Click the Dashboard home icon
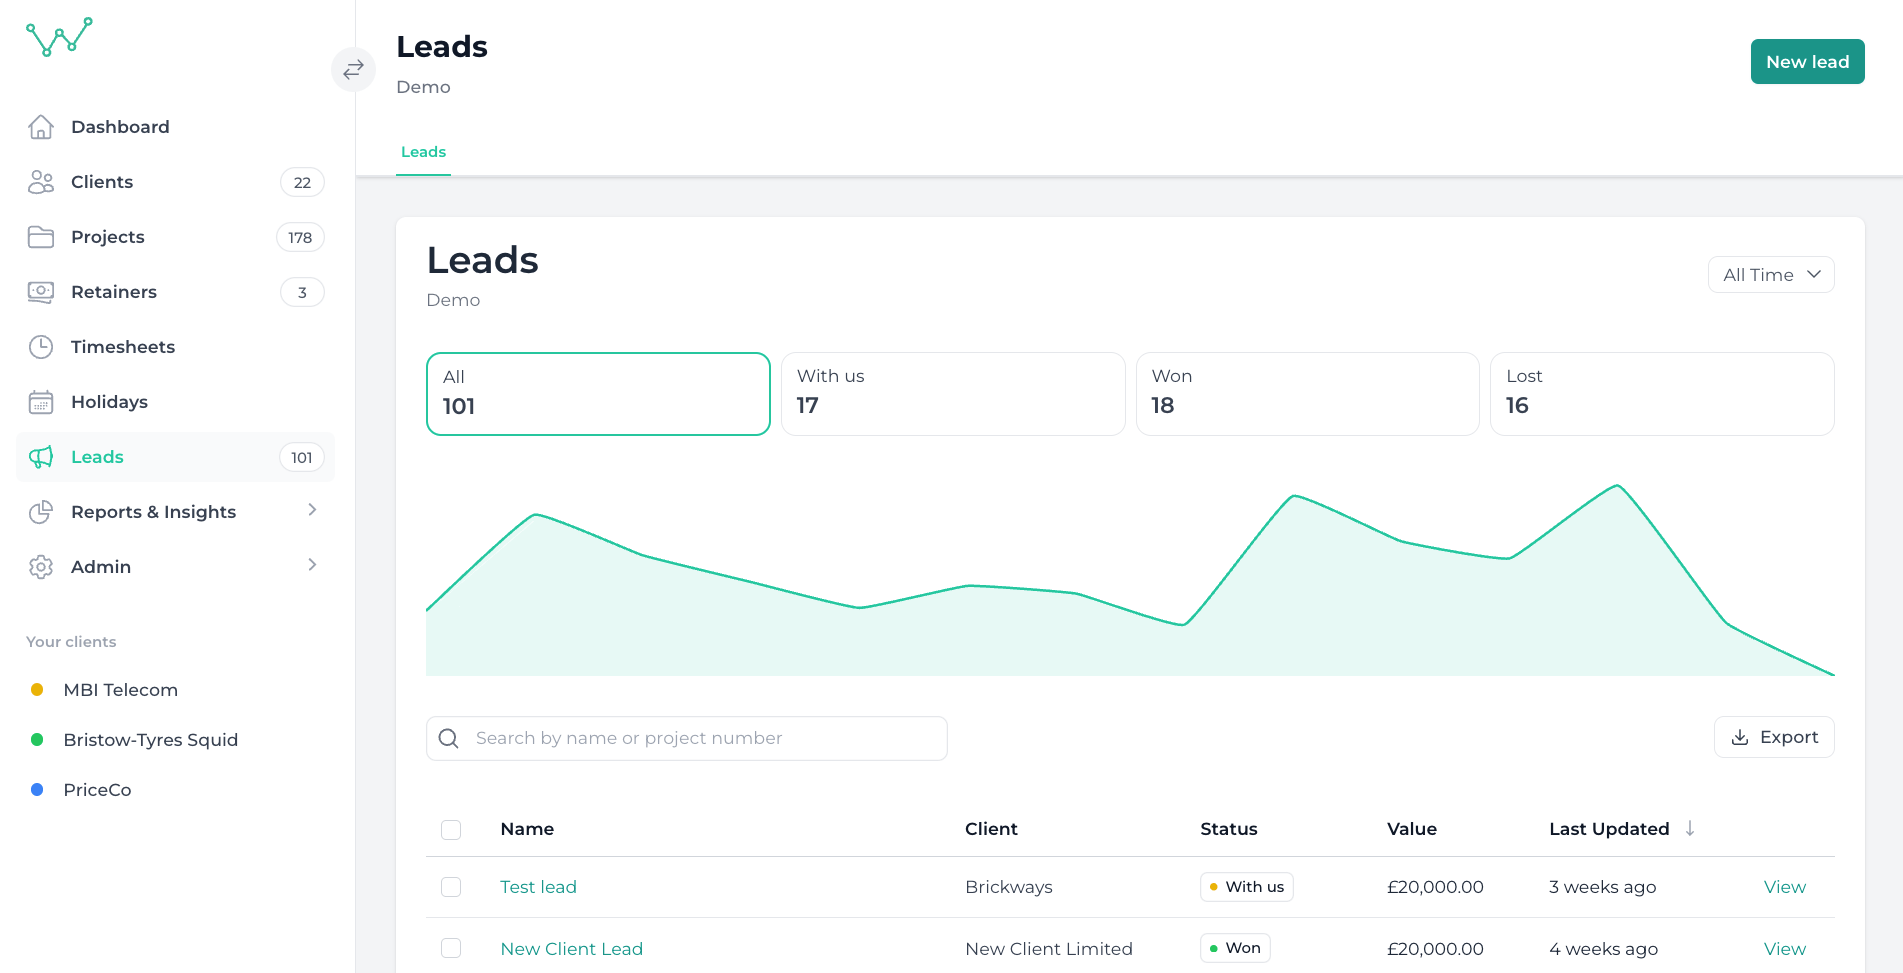This screenshot has height=973, width=1903. click(x=41, y=127)
